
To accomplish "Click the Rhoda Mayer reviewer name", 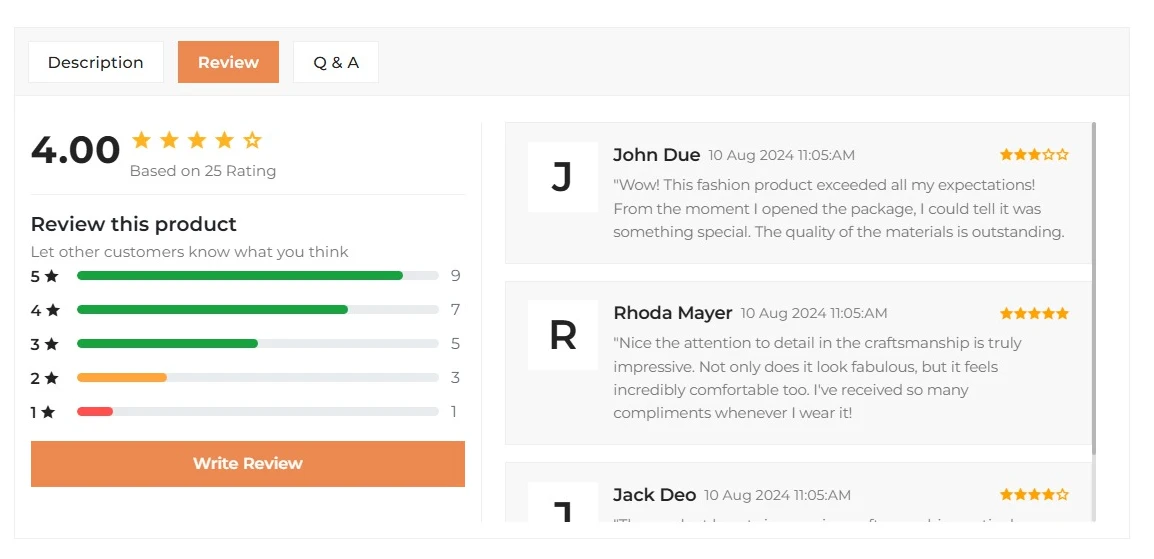I will pos(673,313).
